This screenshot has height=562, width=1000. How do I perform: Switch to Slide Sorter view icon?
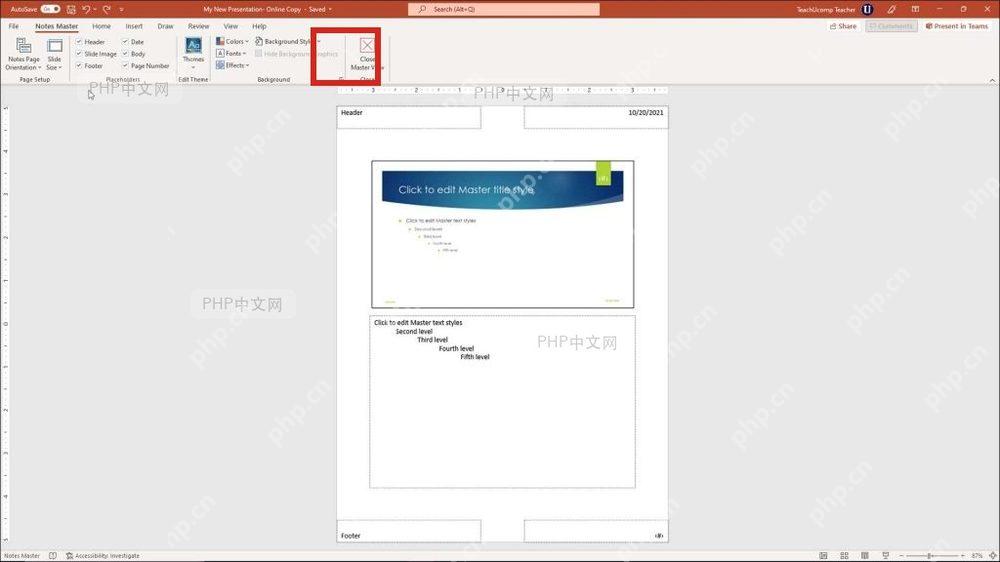click(x=844, y=556)
